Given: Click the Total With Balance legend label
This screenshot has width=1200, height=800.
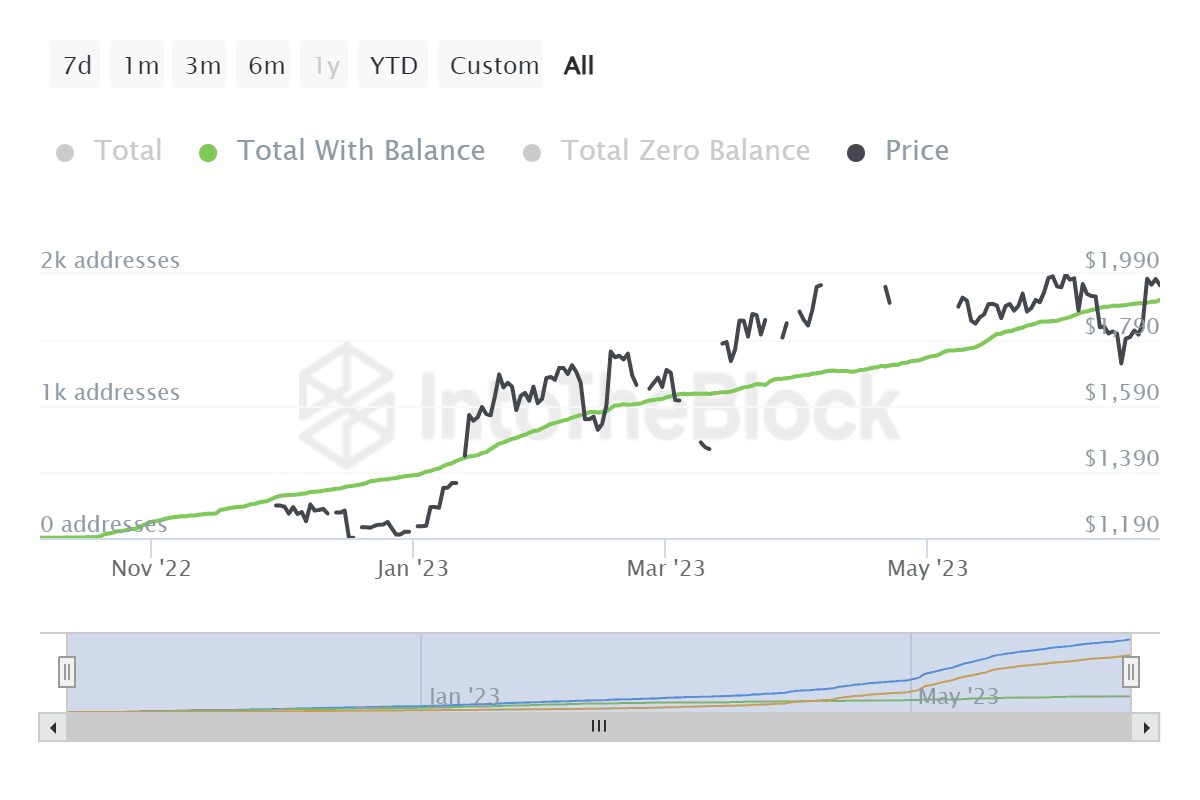Looking at the screenshot, I should [360, 151].
